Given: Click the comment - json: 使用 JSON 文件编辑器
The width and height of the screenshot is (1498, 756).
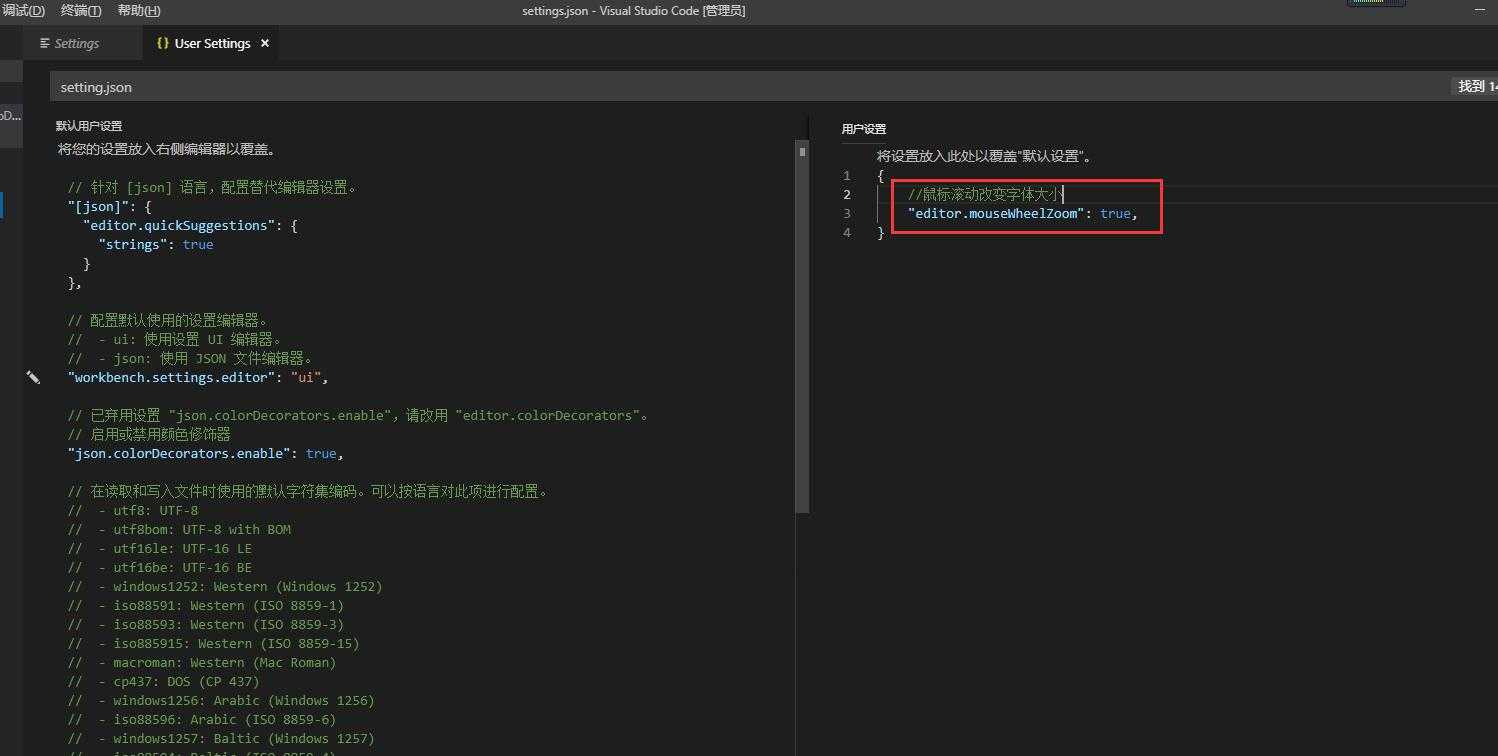Looking at the screenshot, I should click(x=190, y=358).
